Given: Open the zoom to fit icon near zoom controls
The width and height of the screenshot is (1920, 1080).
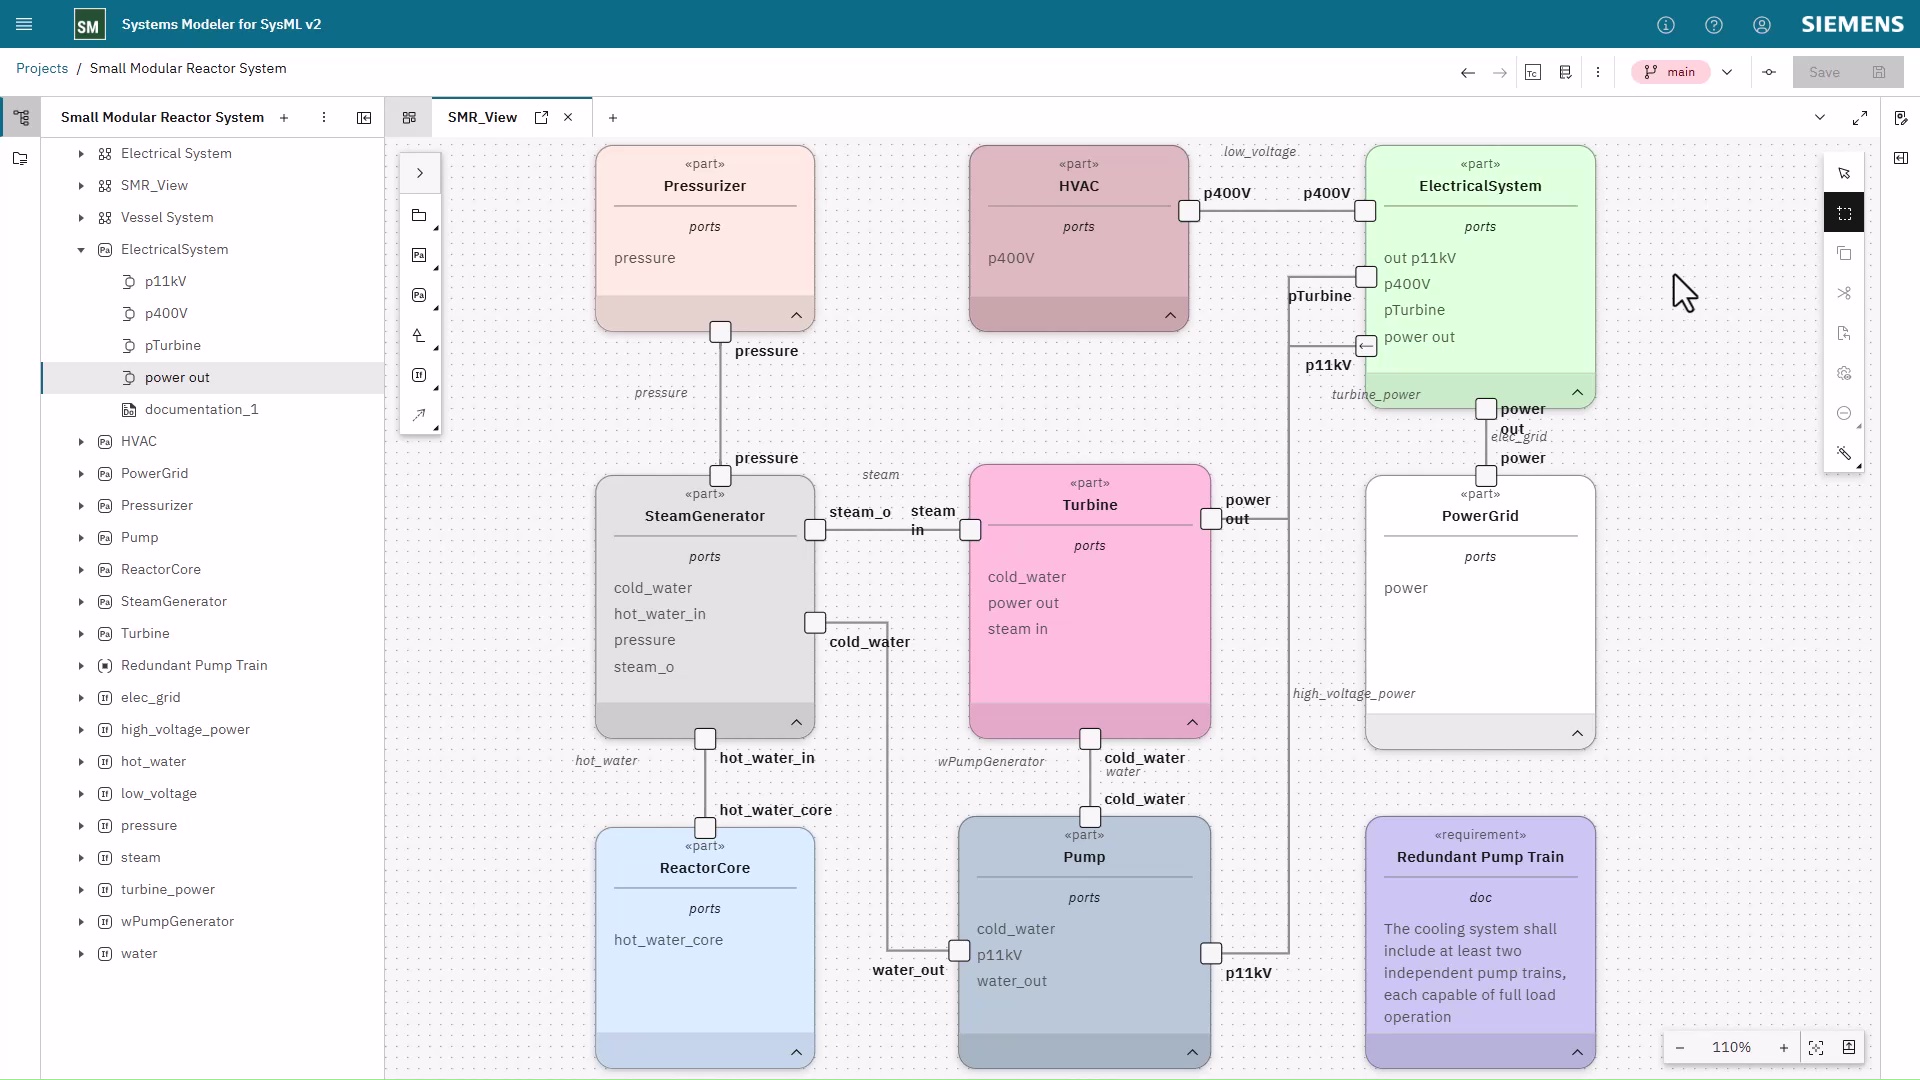Looking at the screenshot, I should (1817, 1048).
